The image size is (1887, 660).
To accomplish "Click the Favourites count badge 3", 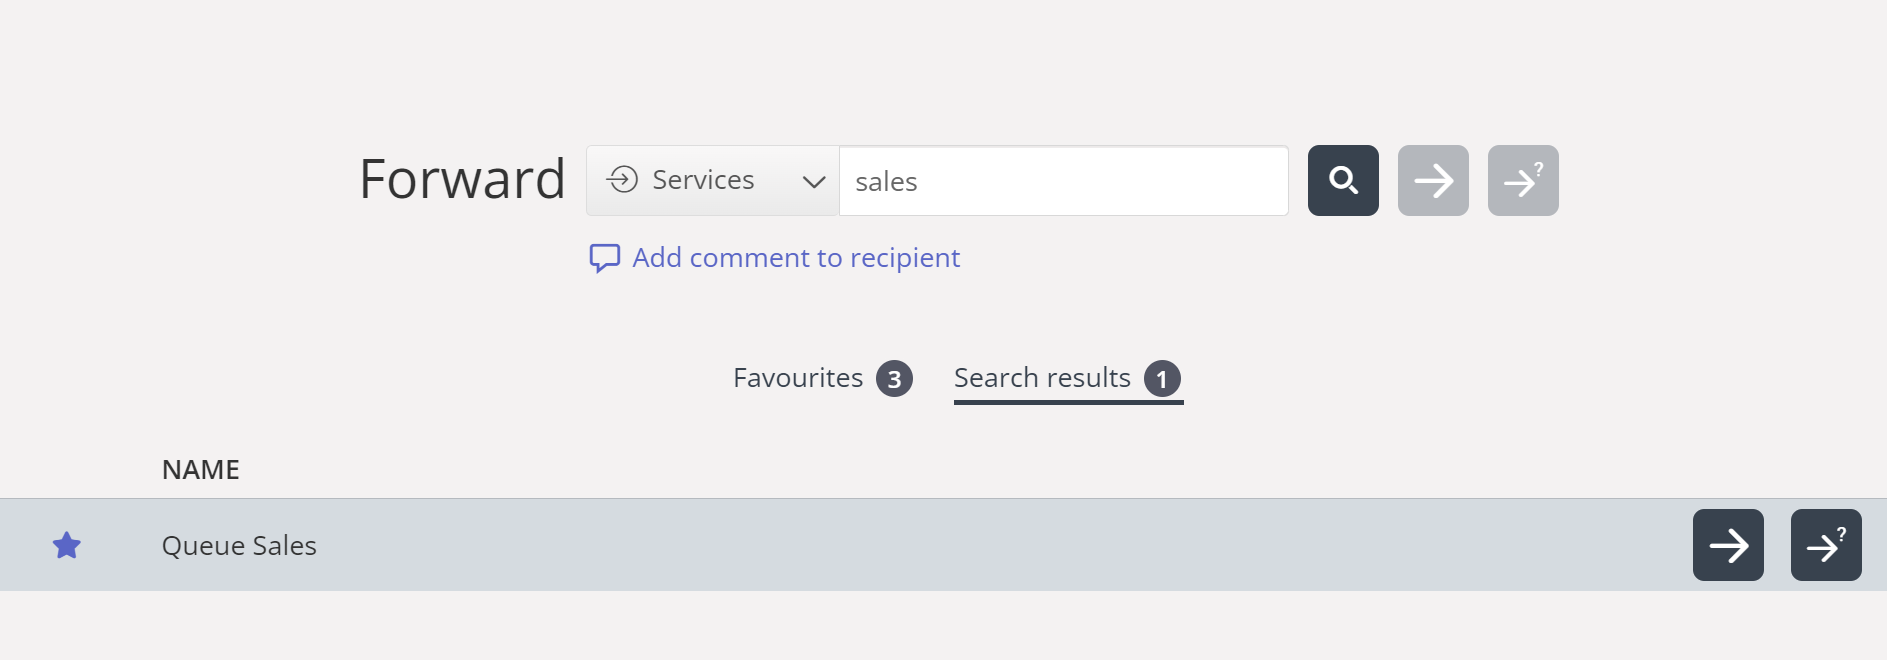I will pos(894,379).
